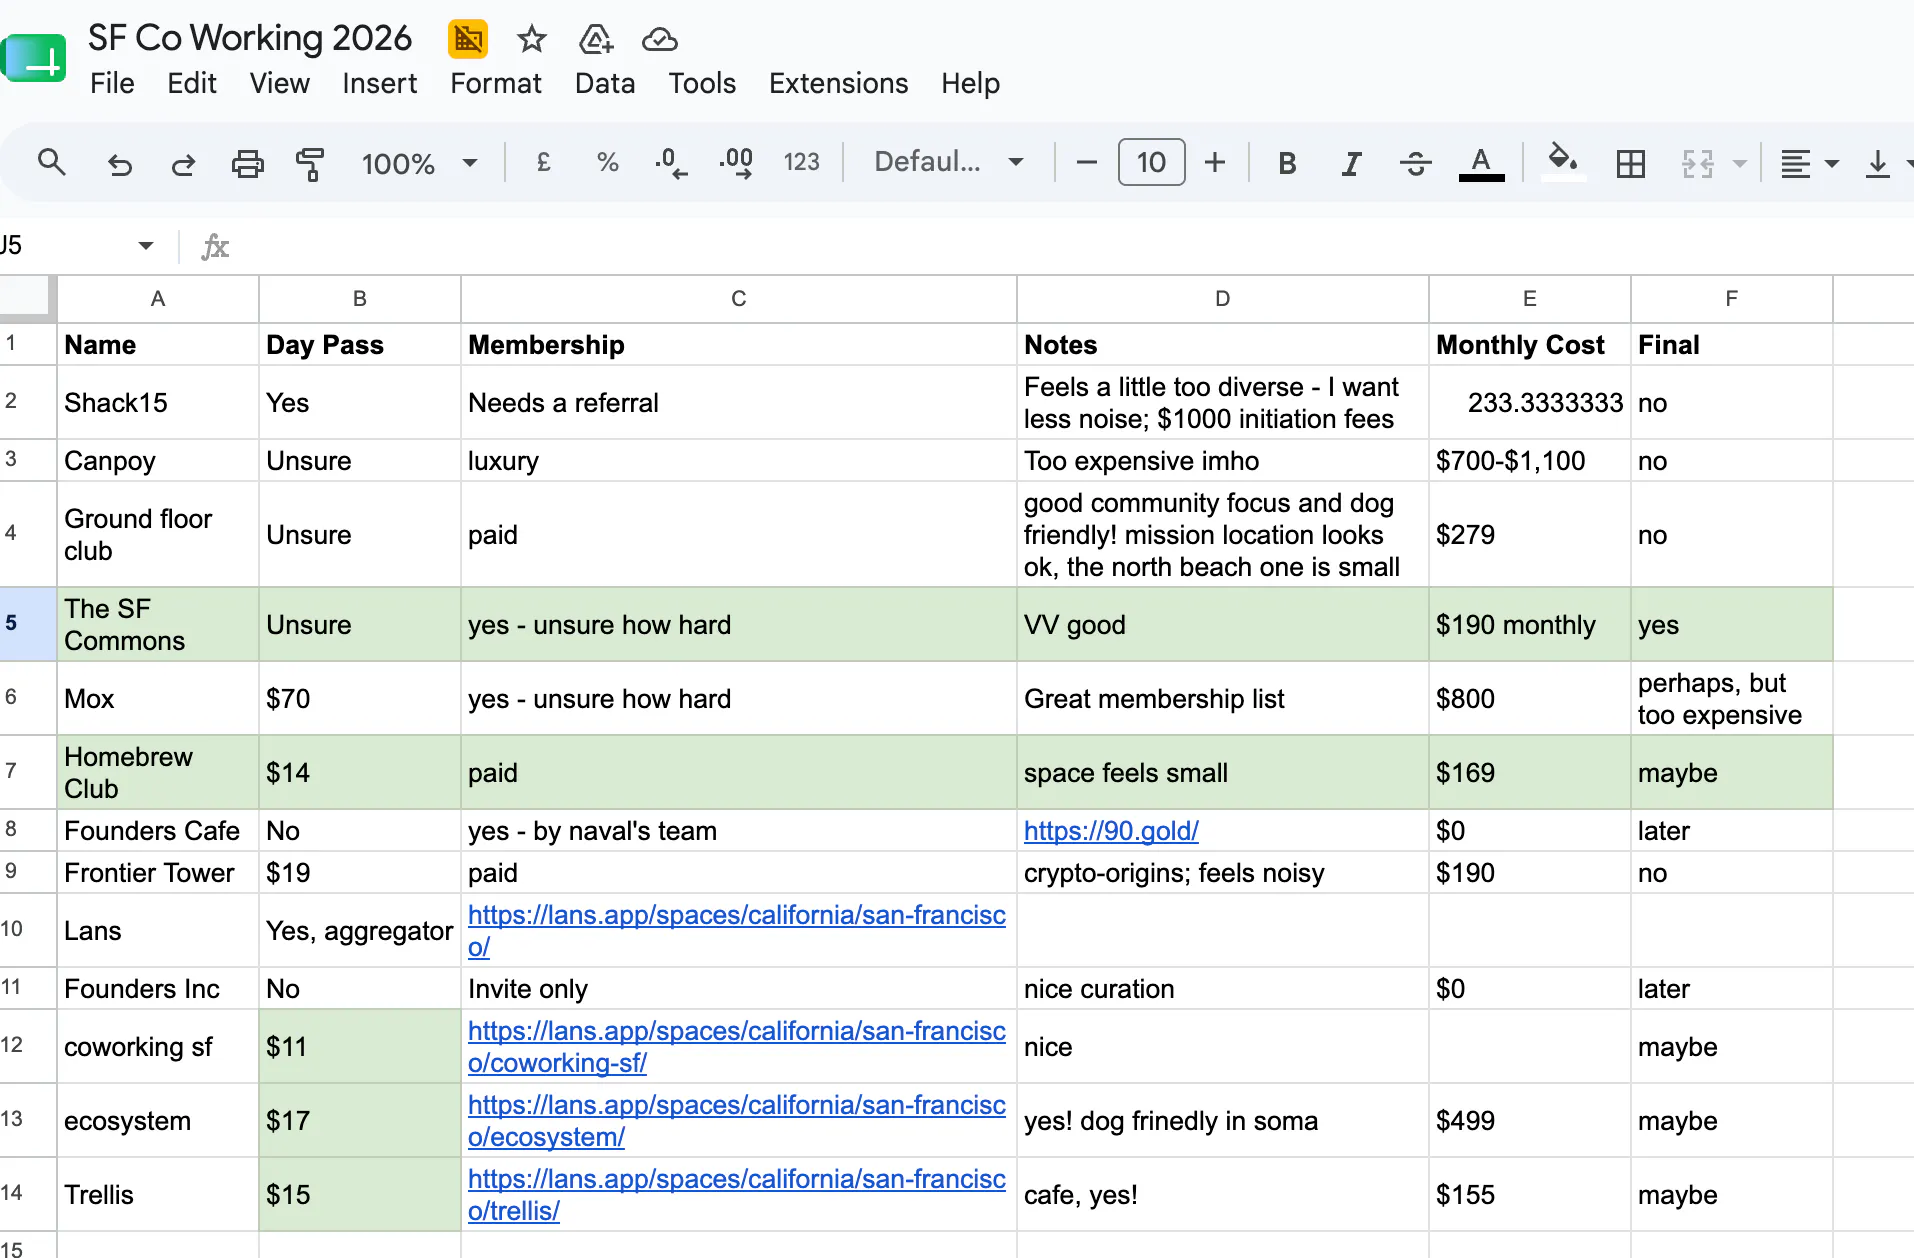Star this spreadsheet document

click(x=531, y=39)
